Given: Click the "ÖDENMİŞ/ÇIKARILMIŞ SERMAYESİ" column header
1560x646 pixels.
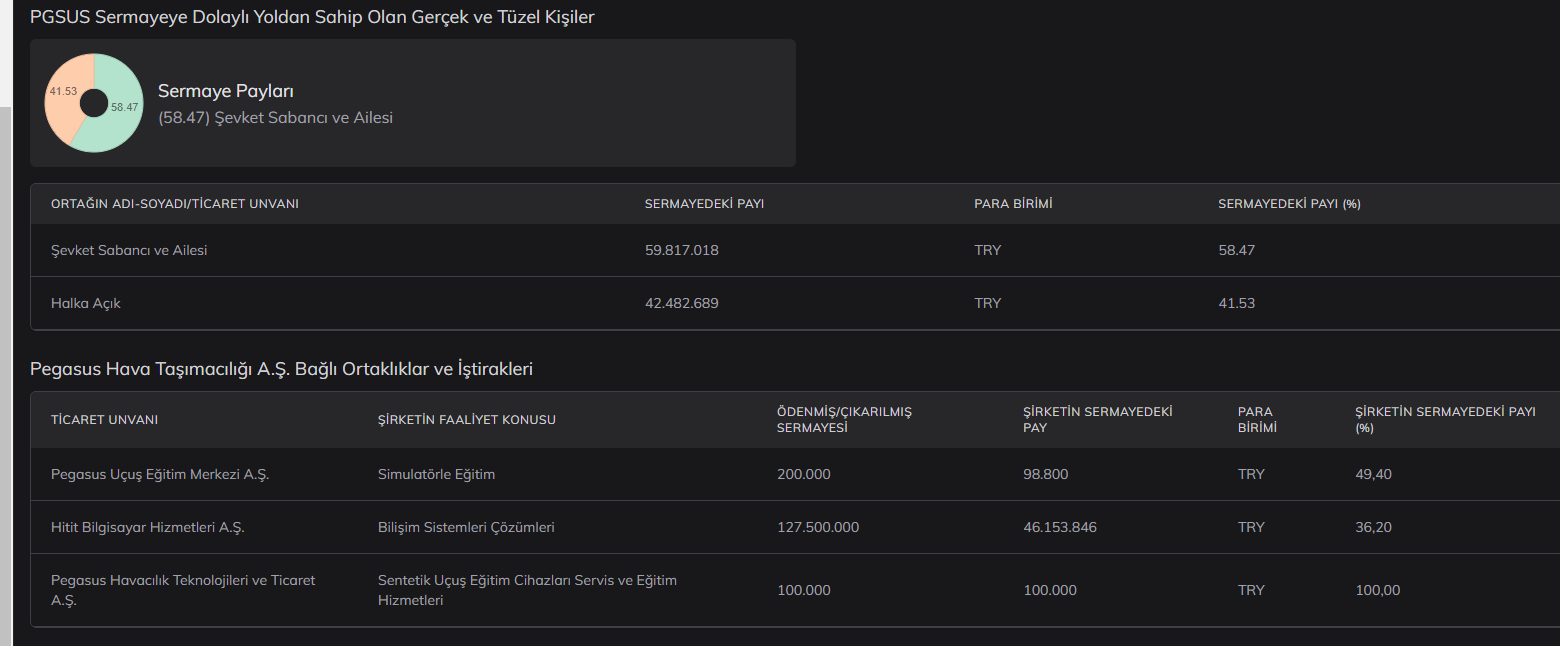Looking at the screenshot, I should pos(845,420).
